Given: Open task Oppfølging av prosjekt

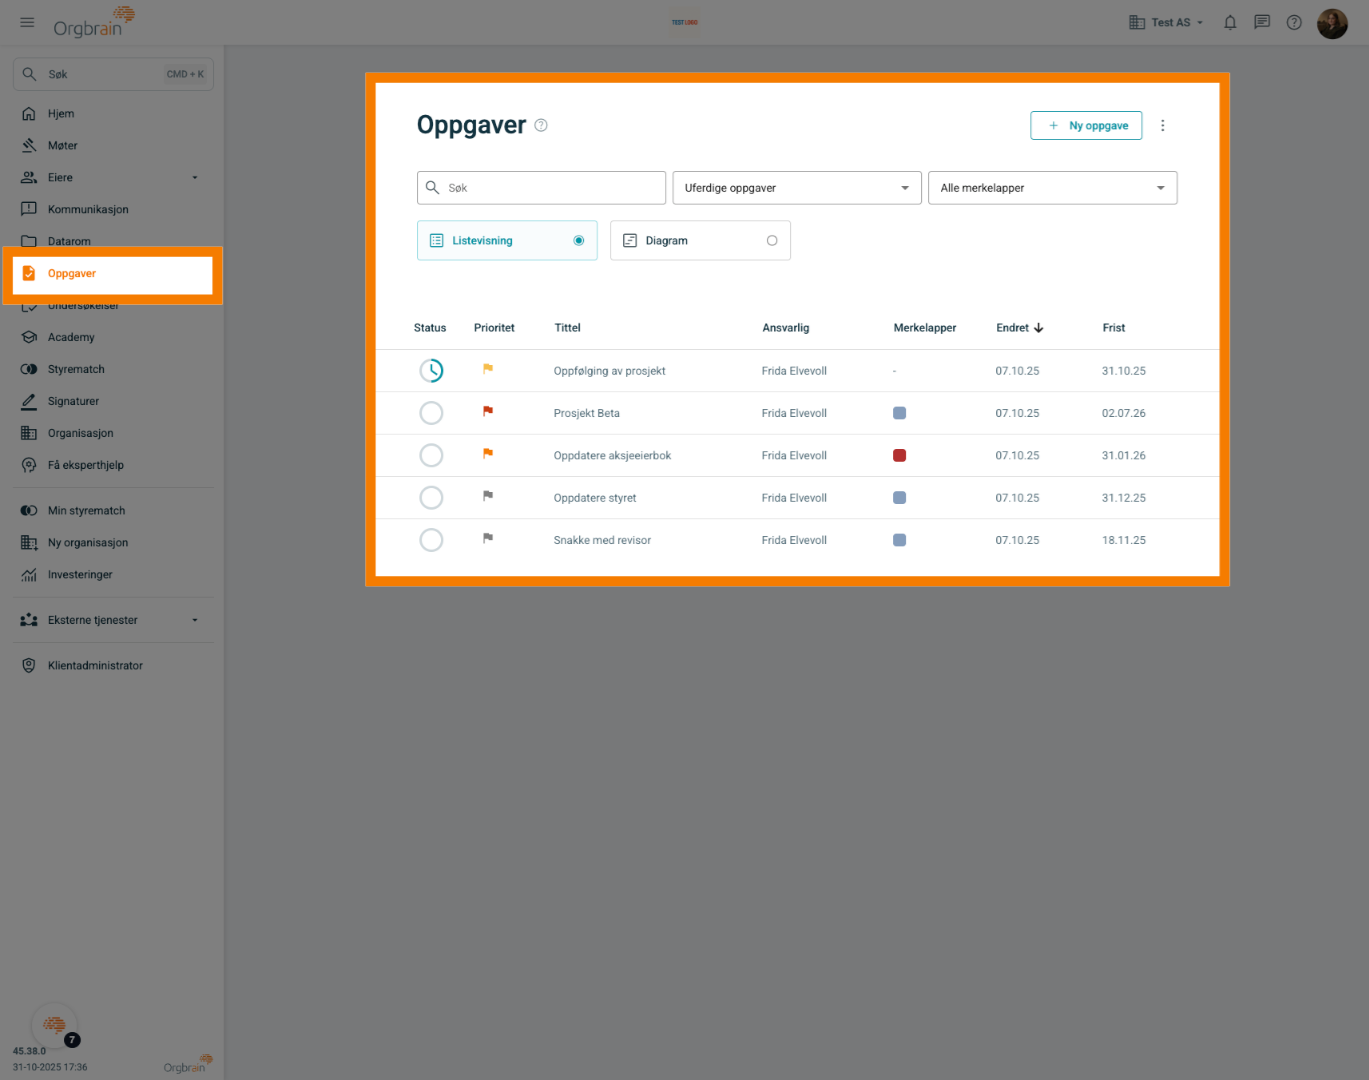Looking at the screenshot, I should tap(610, 371).
